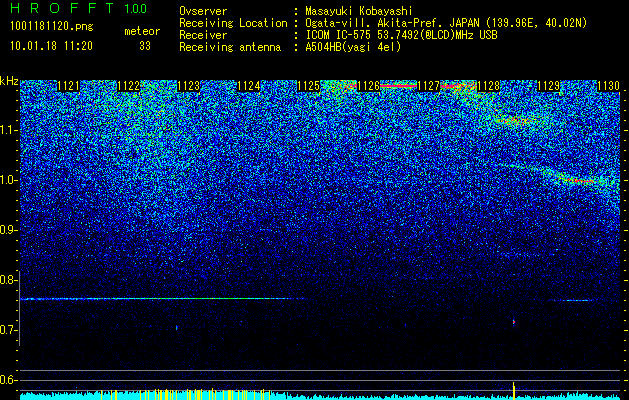Click the 1129 time marker
The height and width of the screenshot is (400, 629).
click(548, 86)
